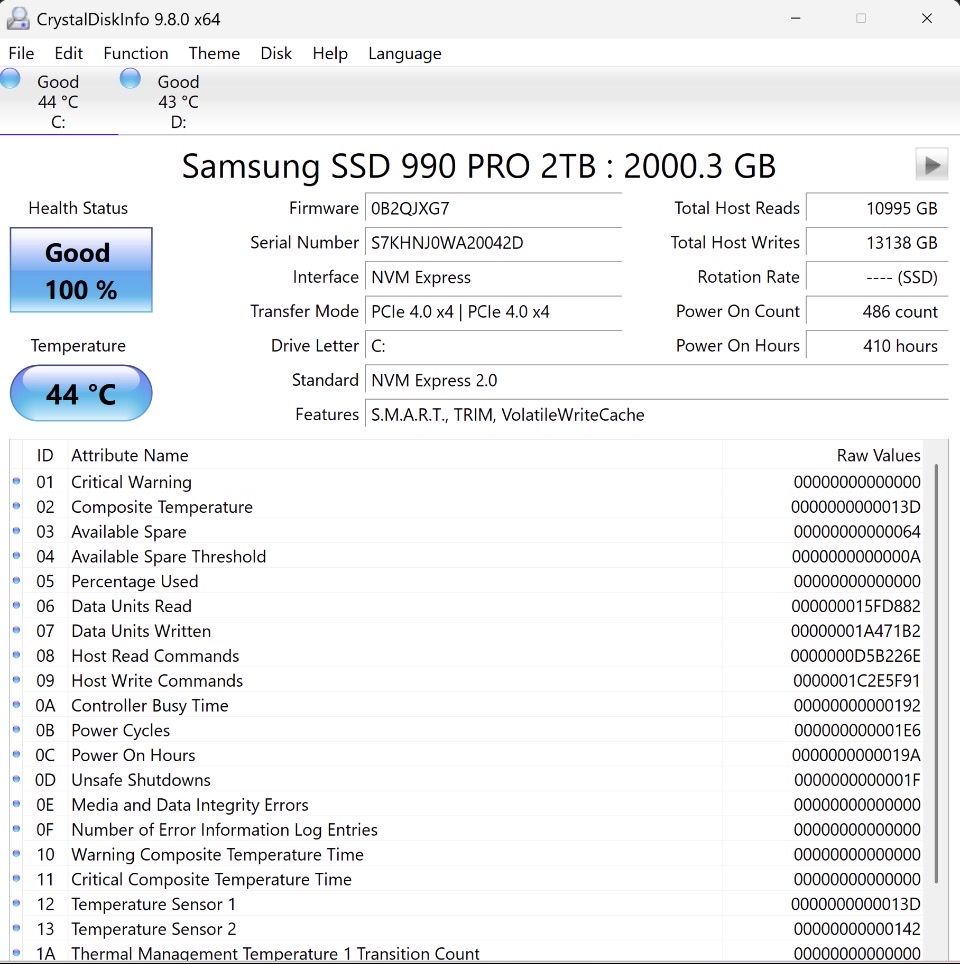Expand the Language menu
Viewport: 960px width, 964px height.
point(404,54)
